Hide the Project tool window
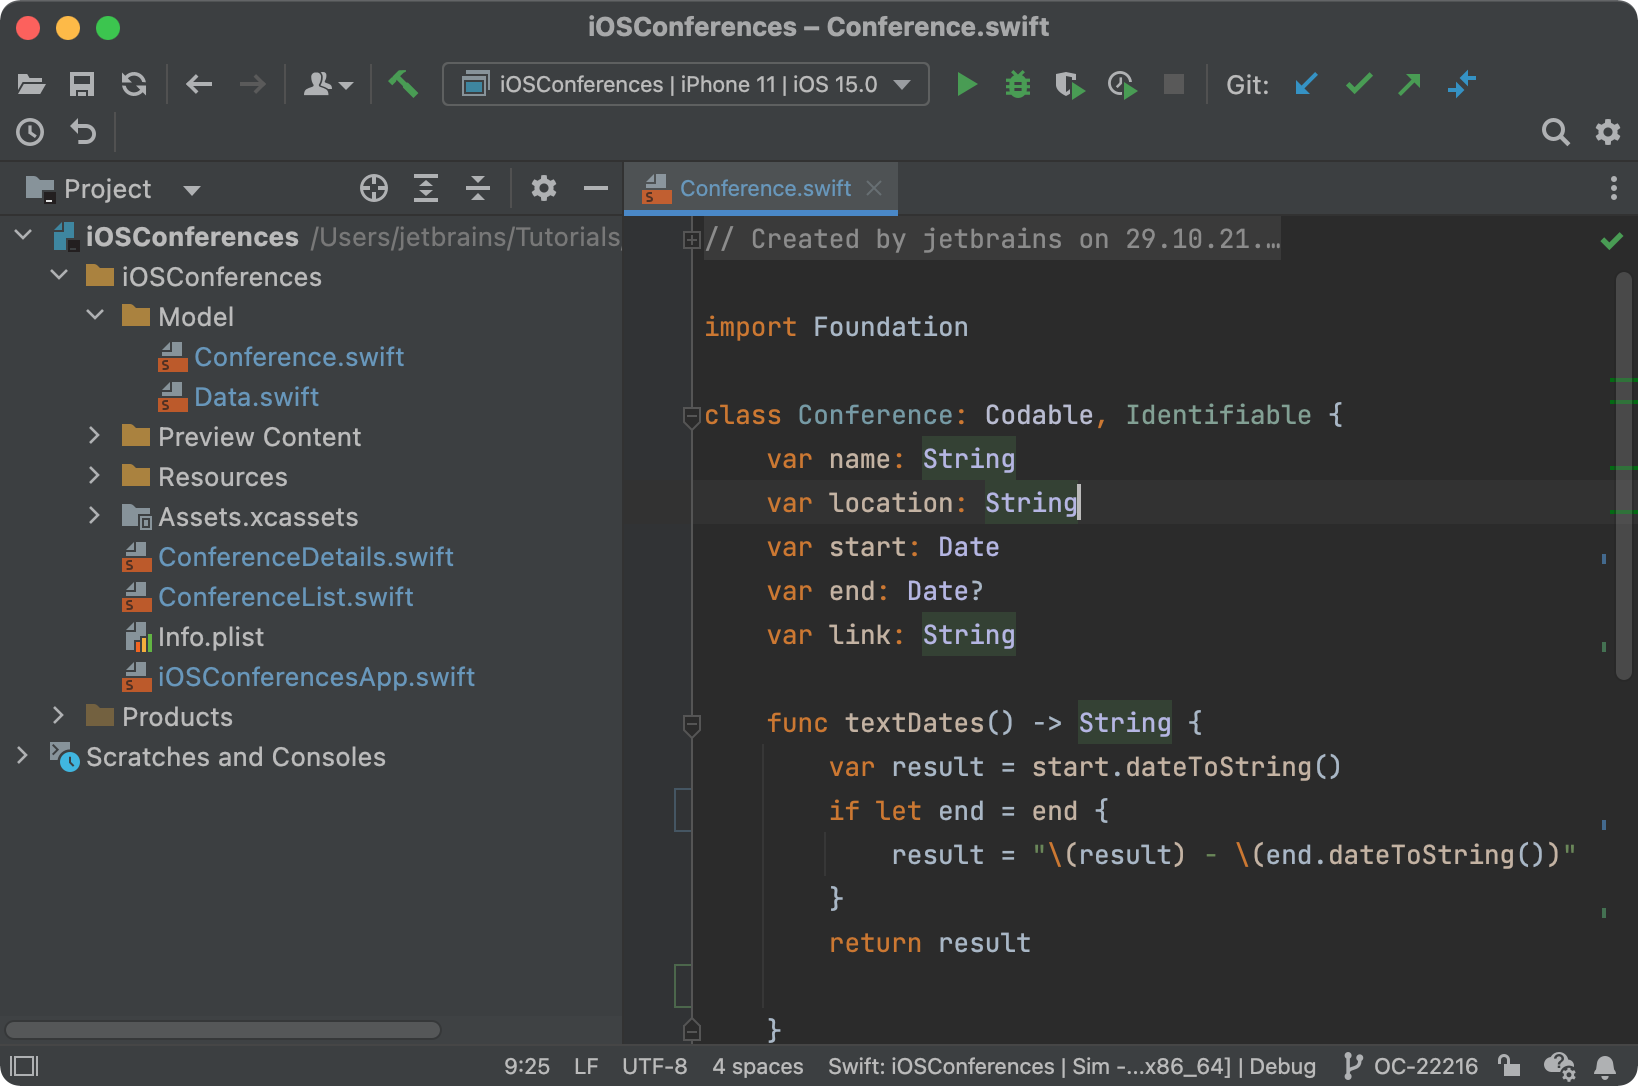The image size is (1638, 1086). (596, 188)
